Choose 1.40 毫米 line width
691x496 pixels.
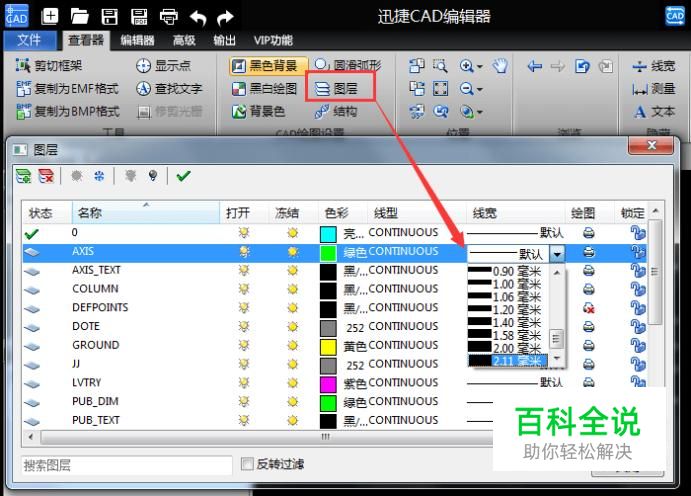(x=507, y=322)
